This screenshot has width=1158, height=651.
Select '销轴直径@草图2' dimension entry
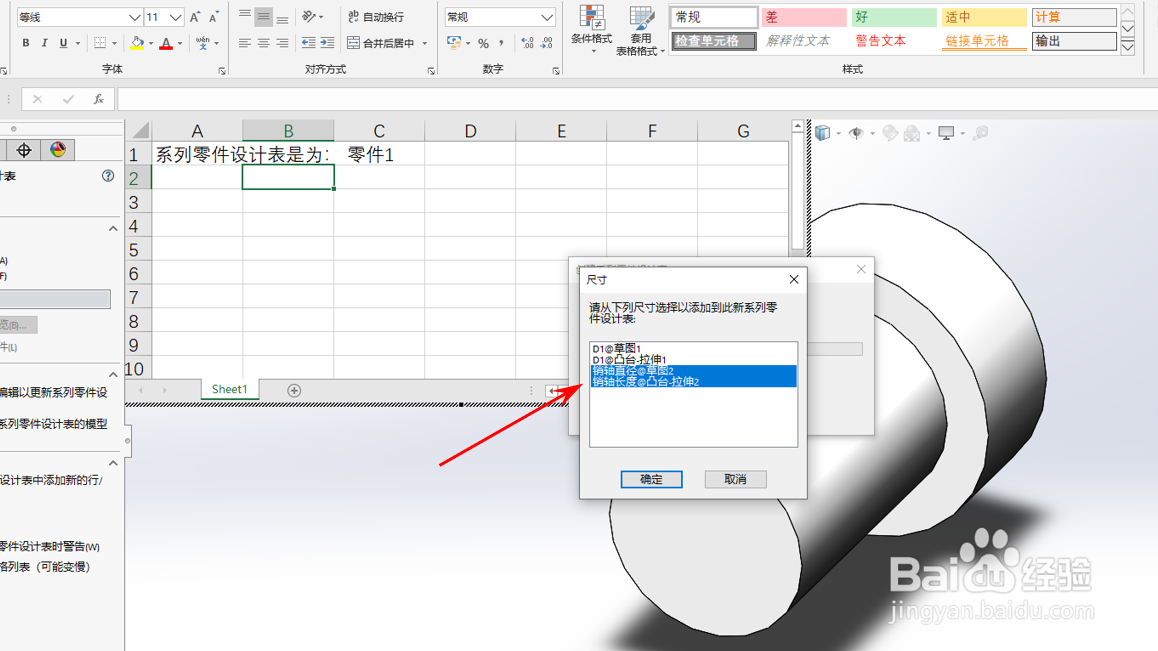click(693, 370)
